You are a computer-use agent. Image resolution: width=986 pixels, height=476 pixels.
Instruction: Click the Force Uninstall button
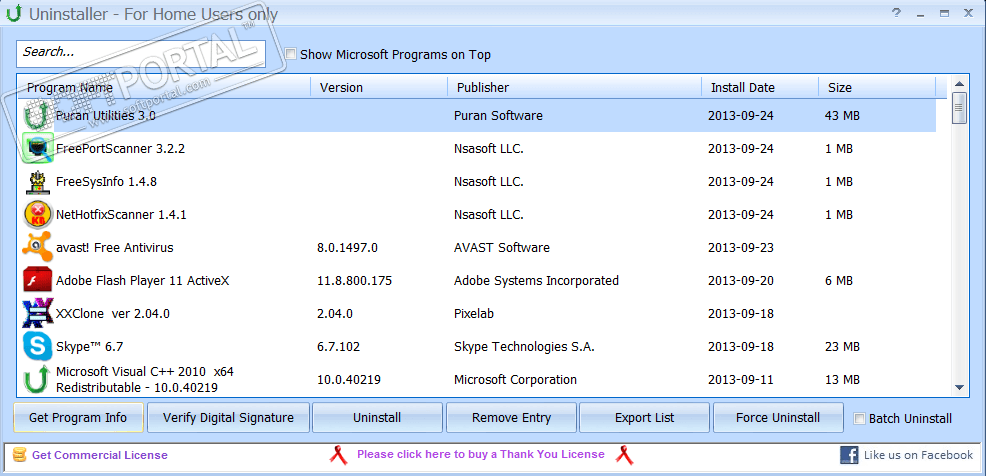(x=778, y=418)
